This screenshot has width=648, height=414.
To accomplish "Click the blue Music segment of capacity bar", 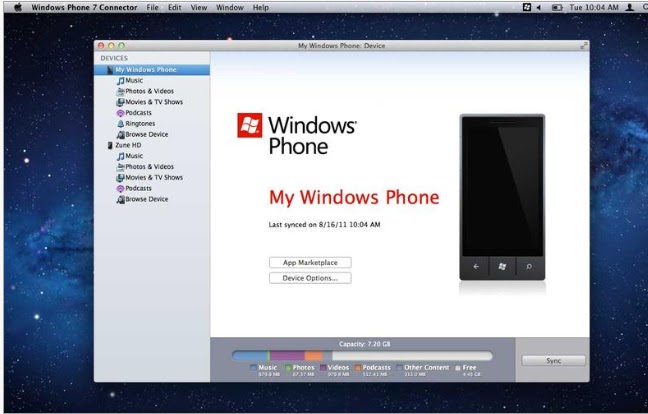I will [250, 355].
